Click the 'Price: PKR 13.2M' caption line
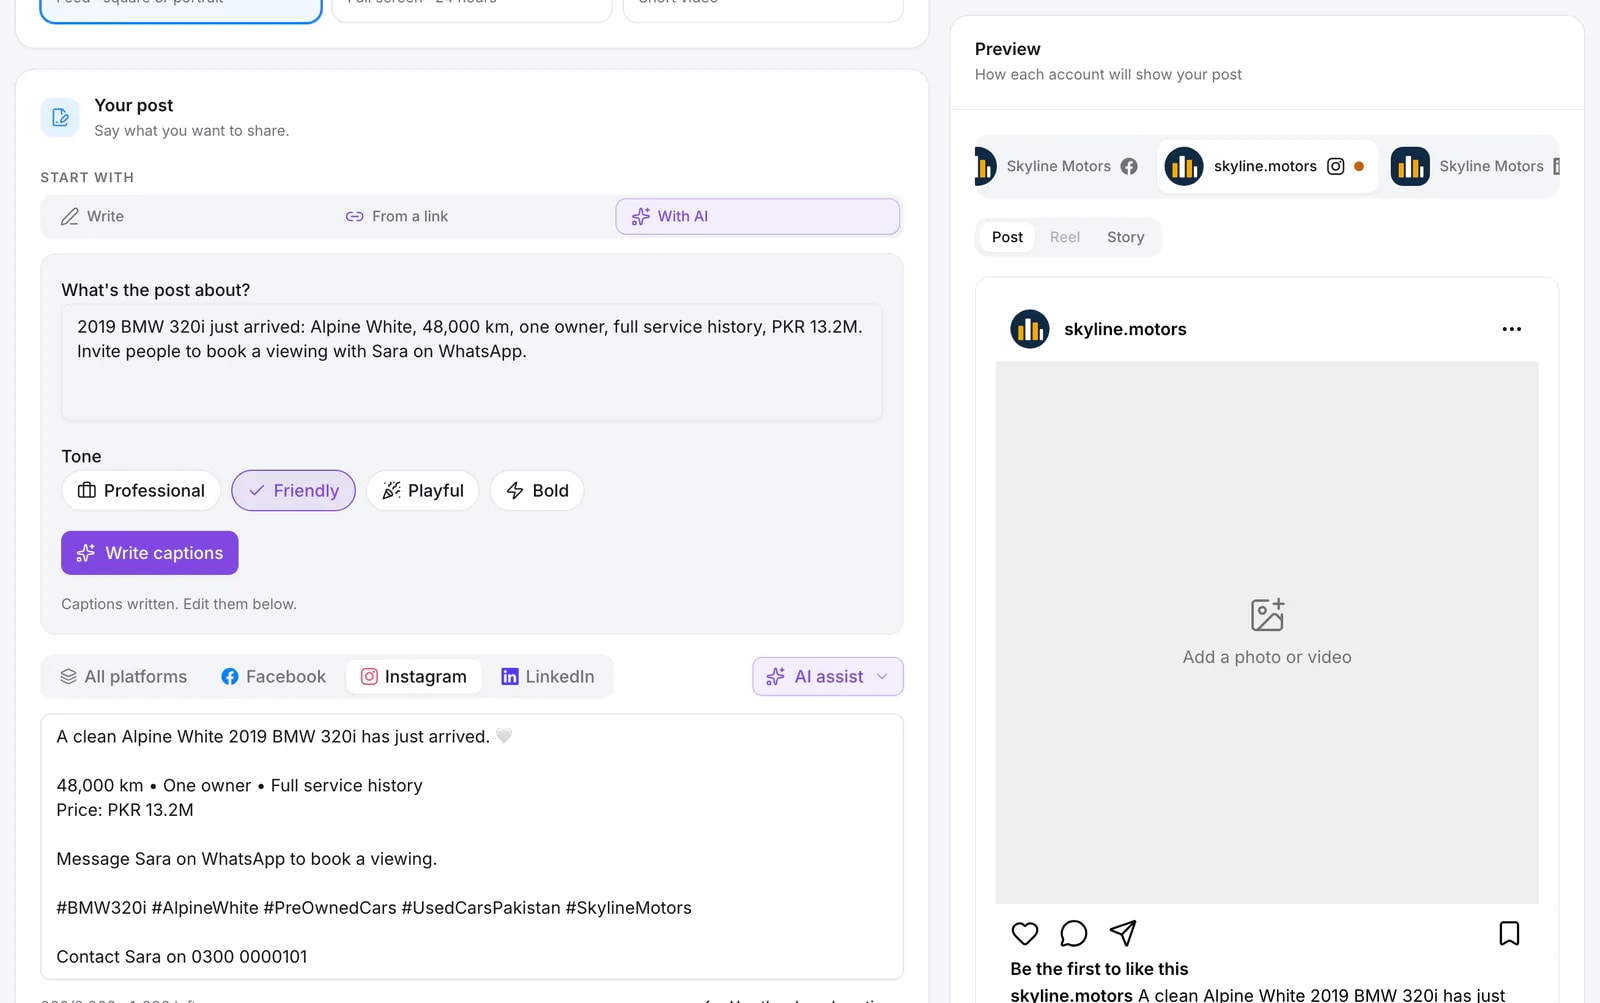 (125, 810)
